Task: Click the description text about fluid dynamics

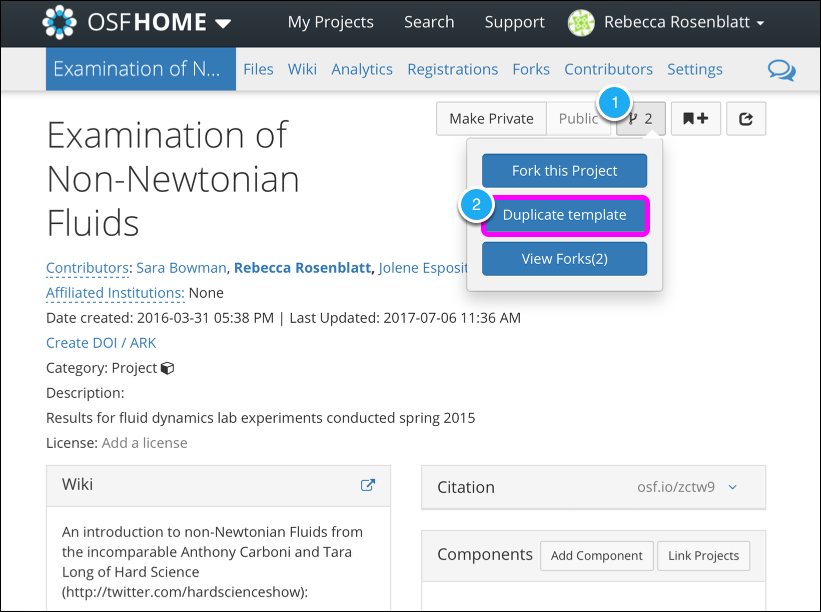Action: (x=261, y=418)
